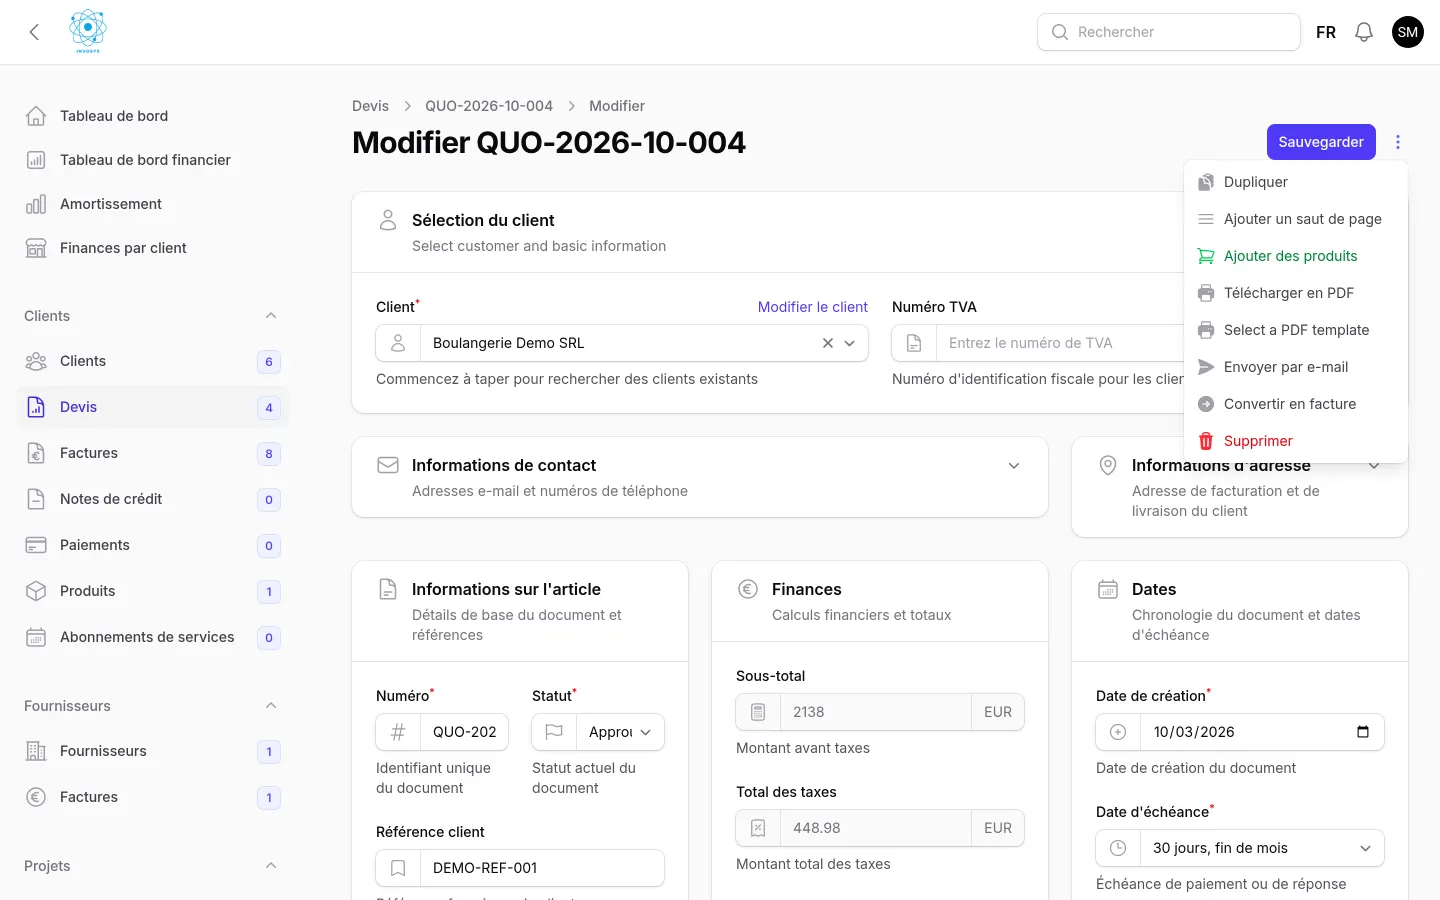Select Envoyer par e-mail
Screen dimensions: 1440x900
pyautogui.click(x=1296, y=367)
